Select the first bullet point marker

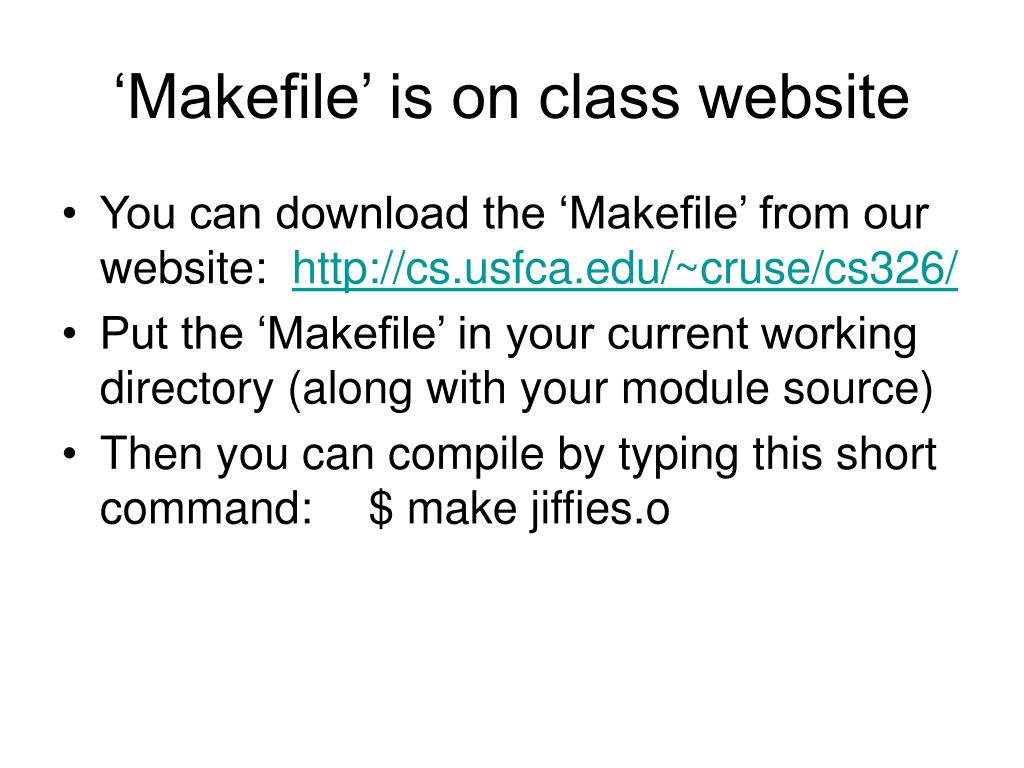point(71,214)
